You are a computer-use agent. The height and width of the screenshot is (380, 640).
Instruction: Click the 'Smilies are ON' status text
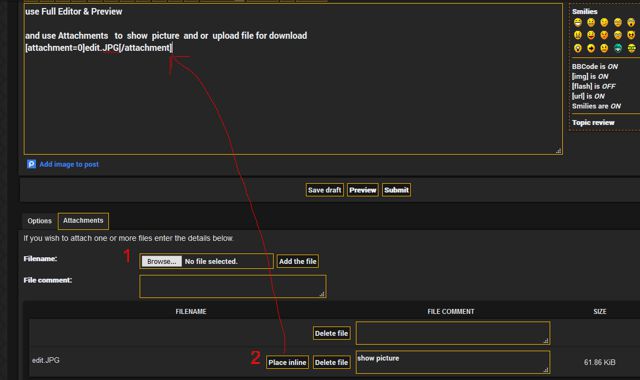596,106
